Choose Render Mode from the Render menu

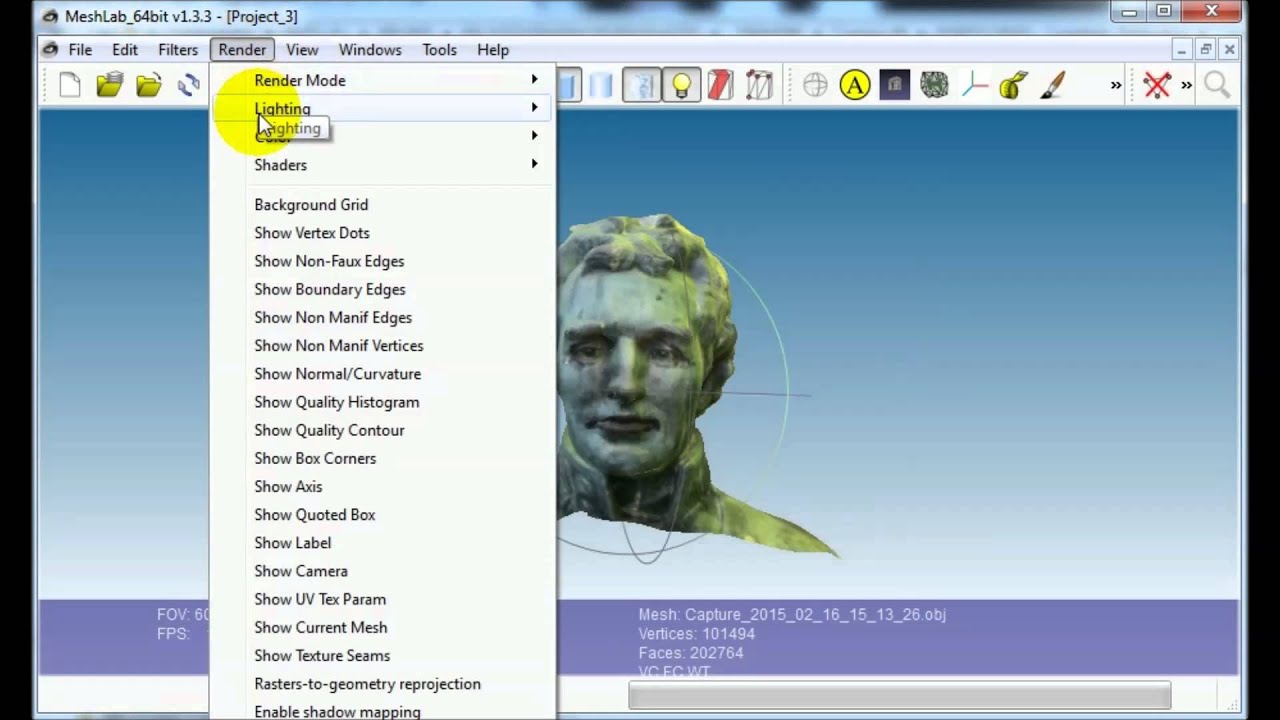tap(382, 80)
